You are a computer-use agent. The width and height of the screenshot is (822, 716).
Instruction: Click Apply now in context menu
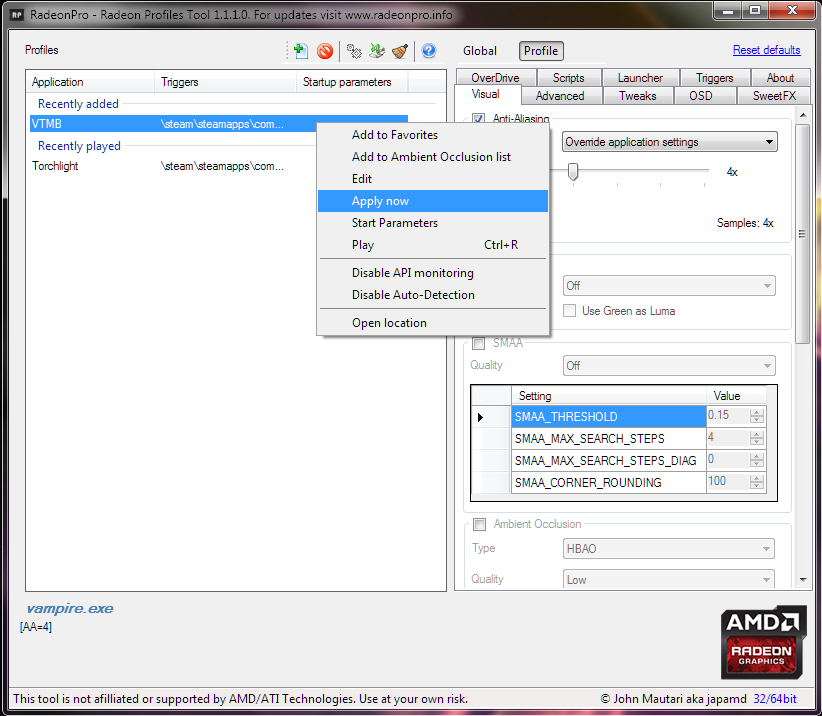pyautogui.click(x=433, y=201)
